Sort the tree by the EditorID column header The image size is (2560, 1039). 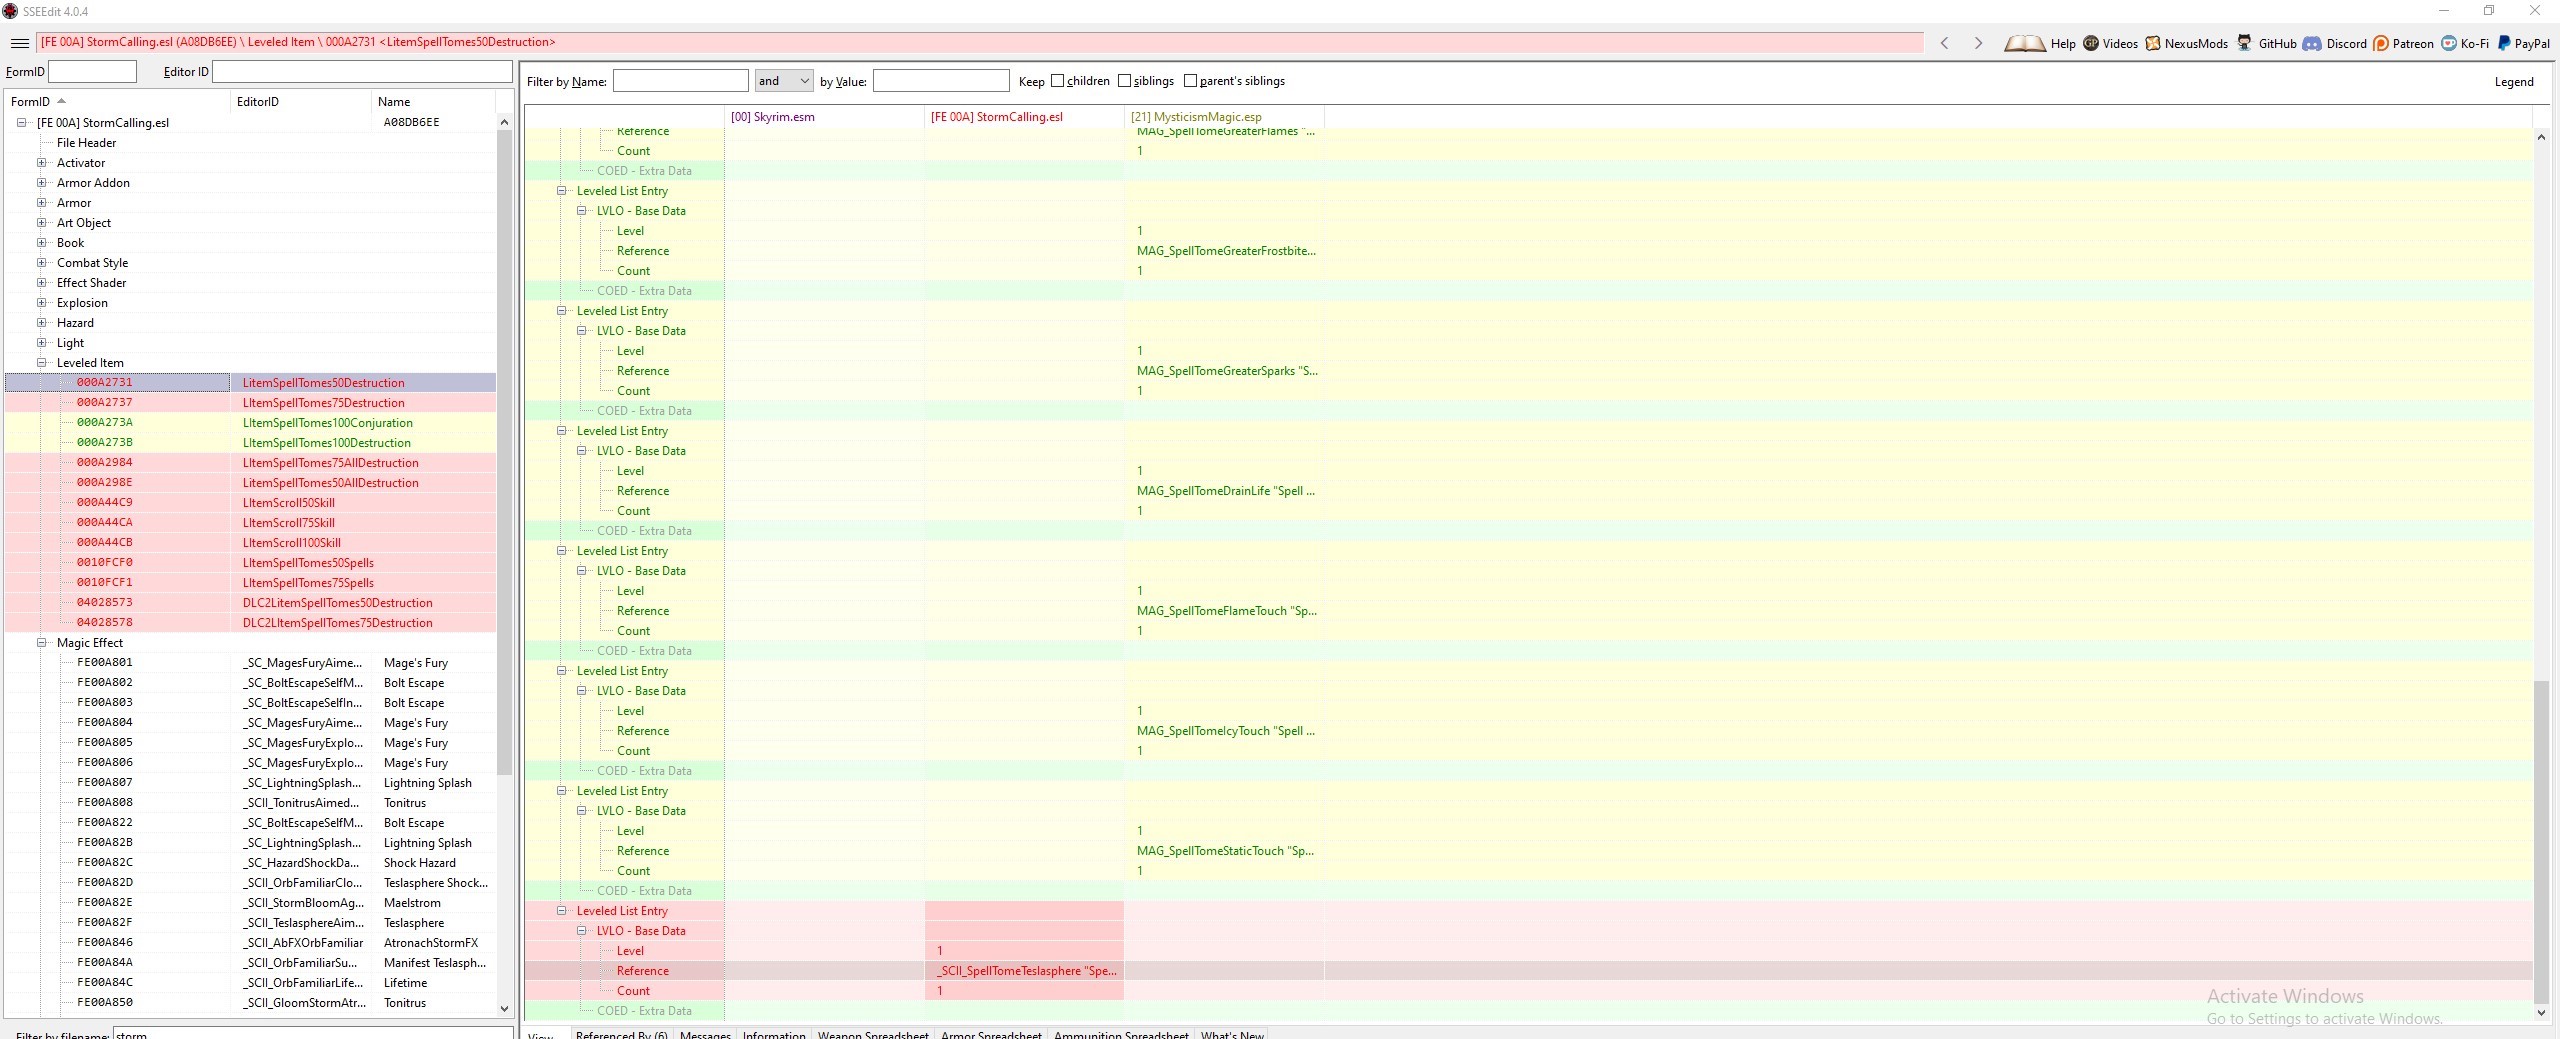click(300, 102)
